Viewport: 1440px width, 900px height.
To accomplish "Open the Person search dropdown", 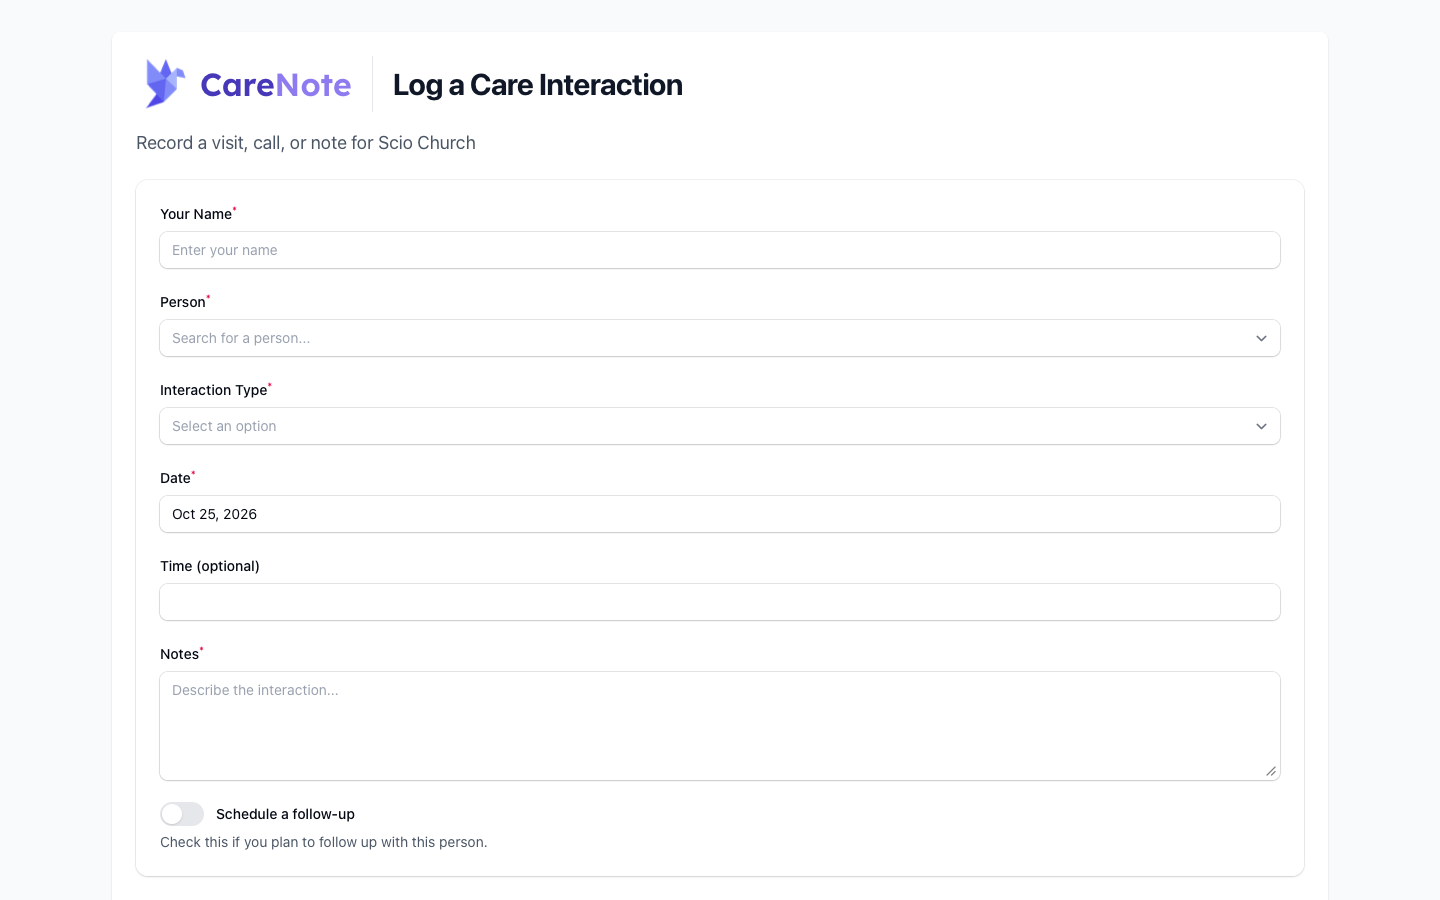I will pyautogui.click(x=720, y=338).
